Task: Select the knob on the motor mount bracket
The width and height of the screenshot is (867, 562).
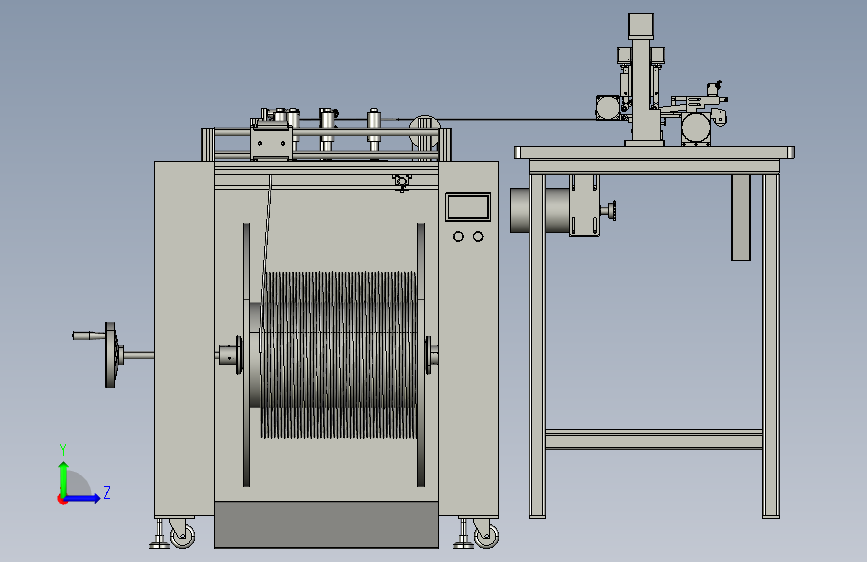Action: 612,210
